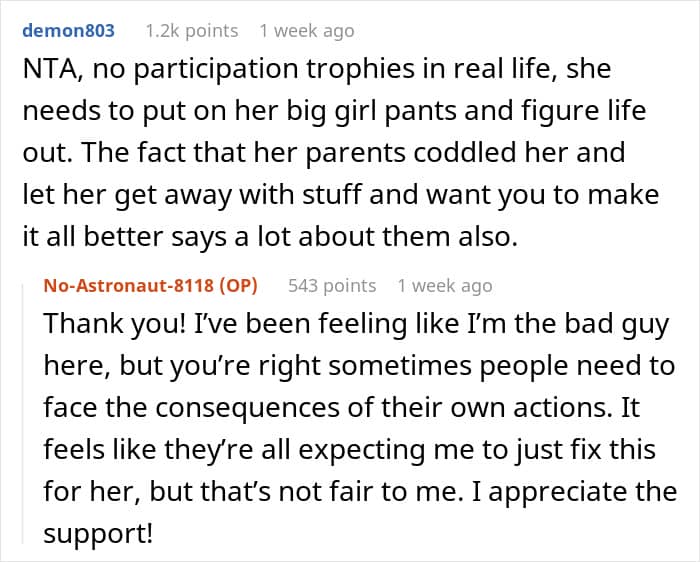Screen dimensions: 700x562
Task: Collapse reply thread via vertical line
Action: tap(23, 413)
